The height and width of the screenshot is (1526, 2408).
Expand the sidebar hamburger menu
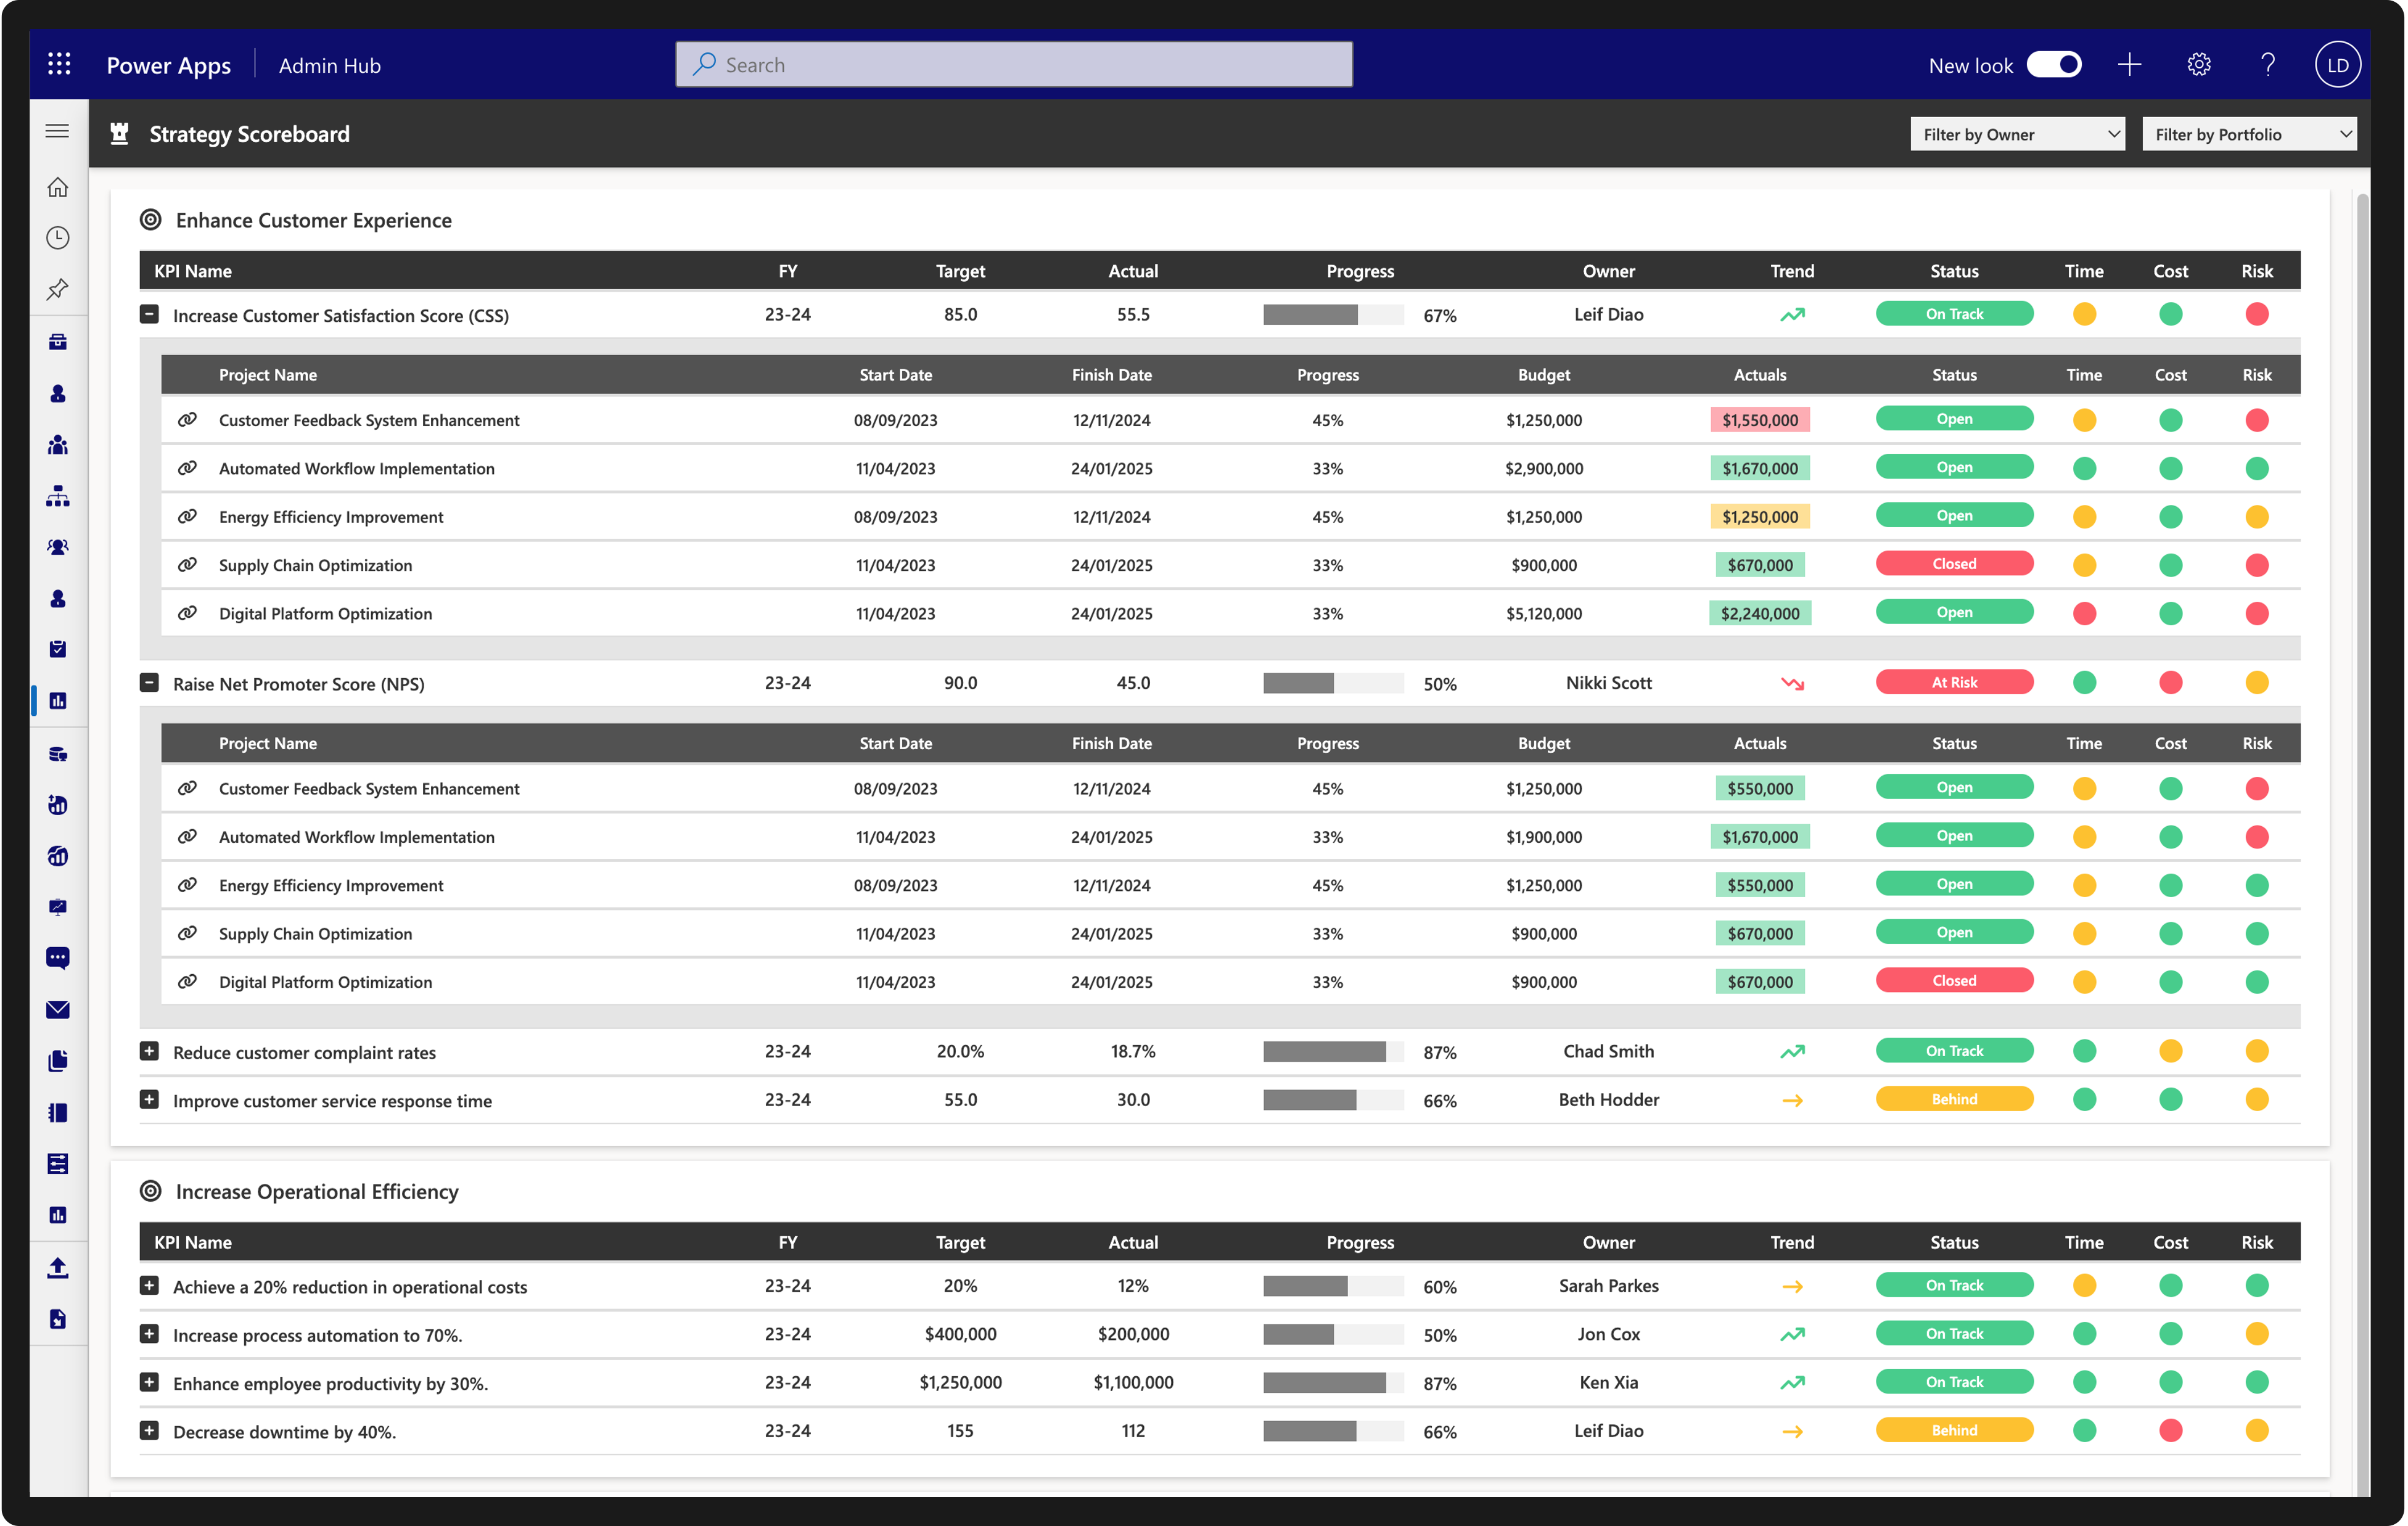(x=58, y=131)
